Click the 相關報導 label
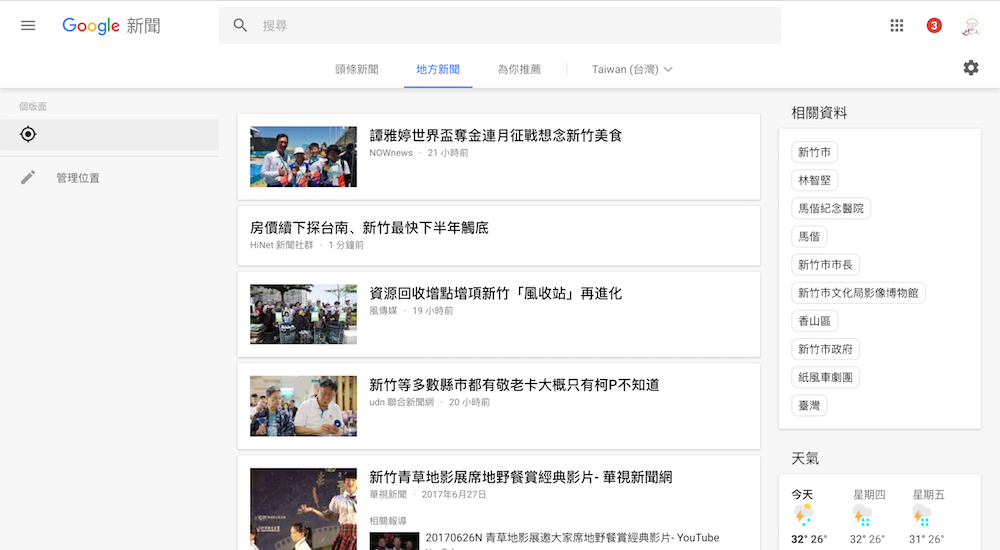 tap(388, 521)
